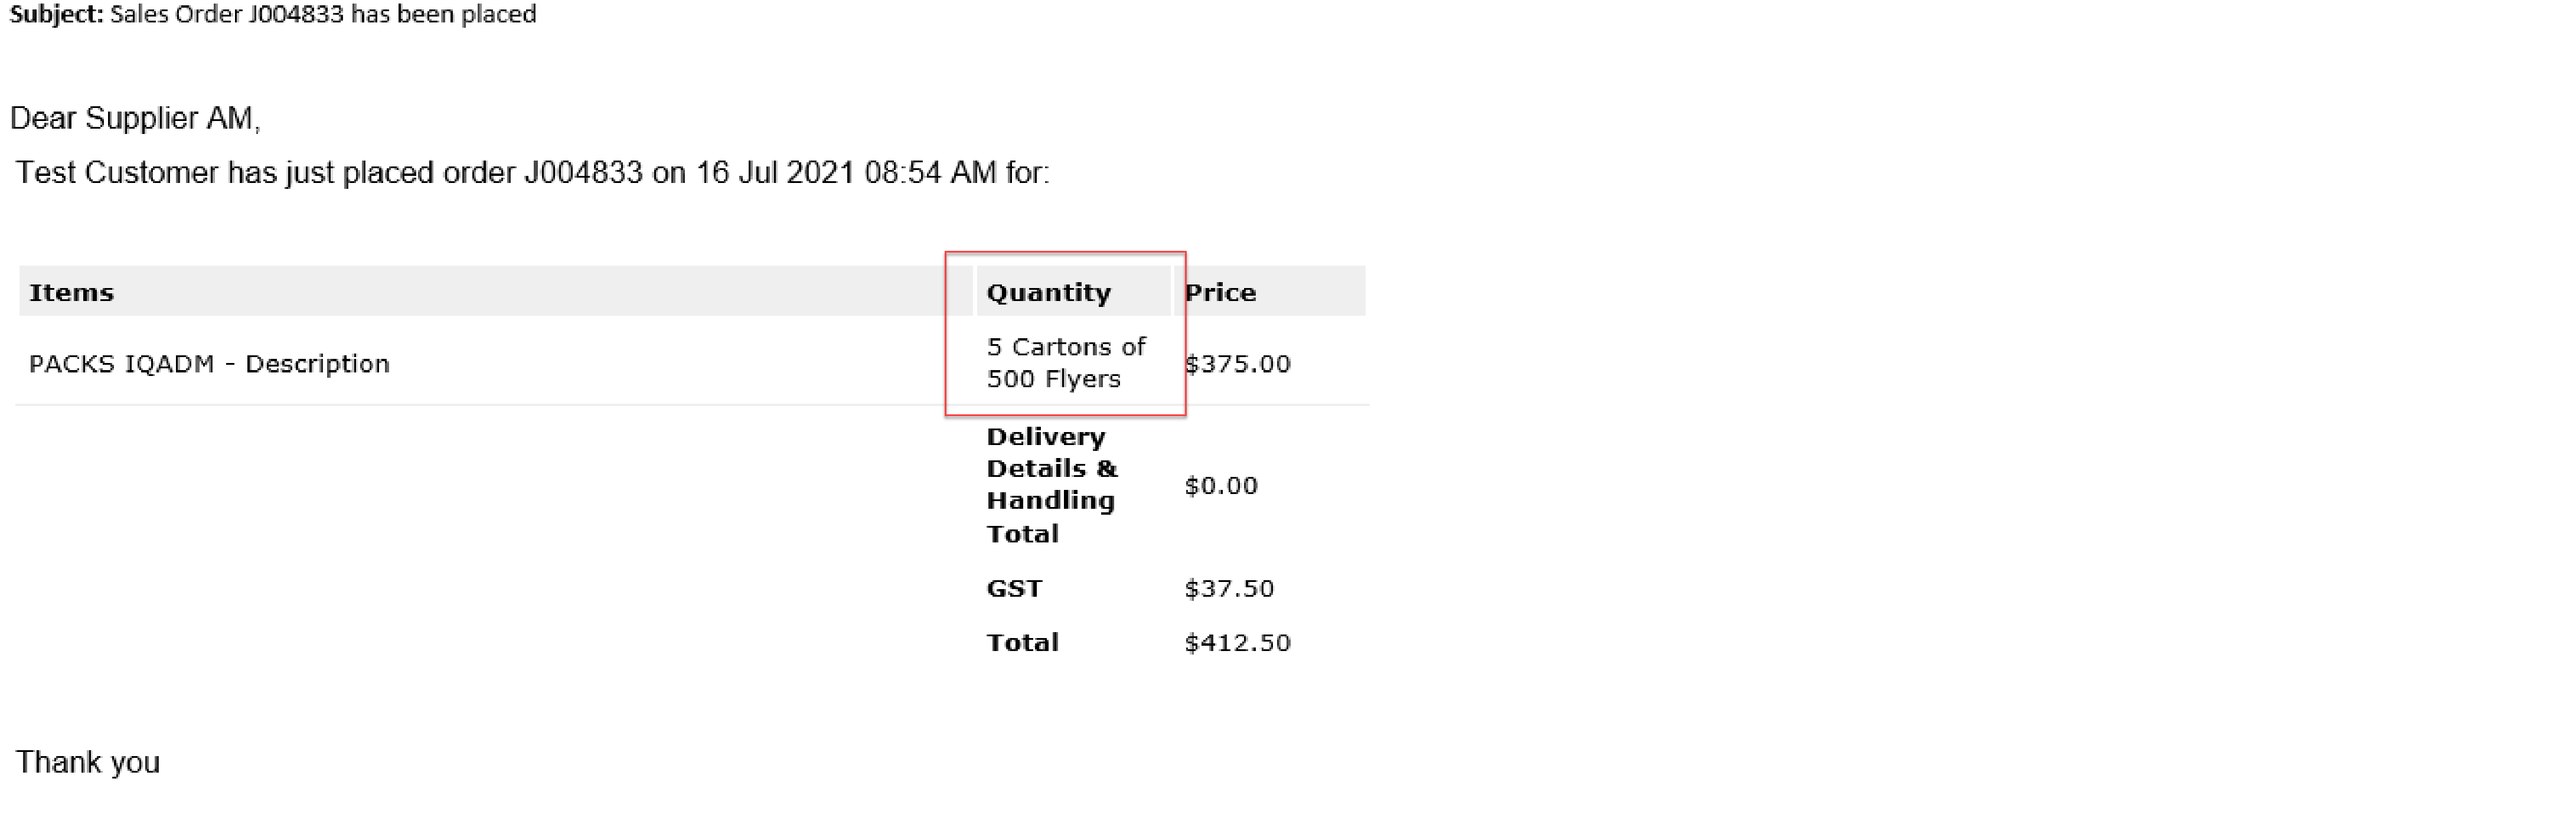Click the bold Total label at the bottom
The height and width of the screenshot is (834, 2576).
click(1022, 642)
